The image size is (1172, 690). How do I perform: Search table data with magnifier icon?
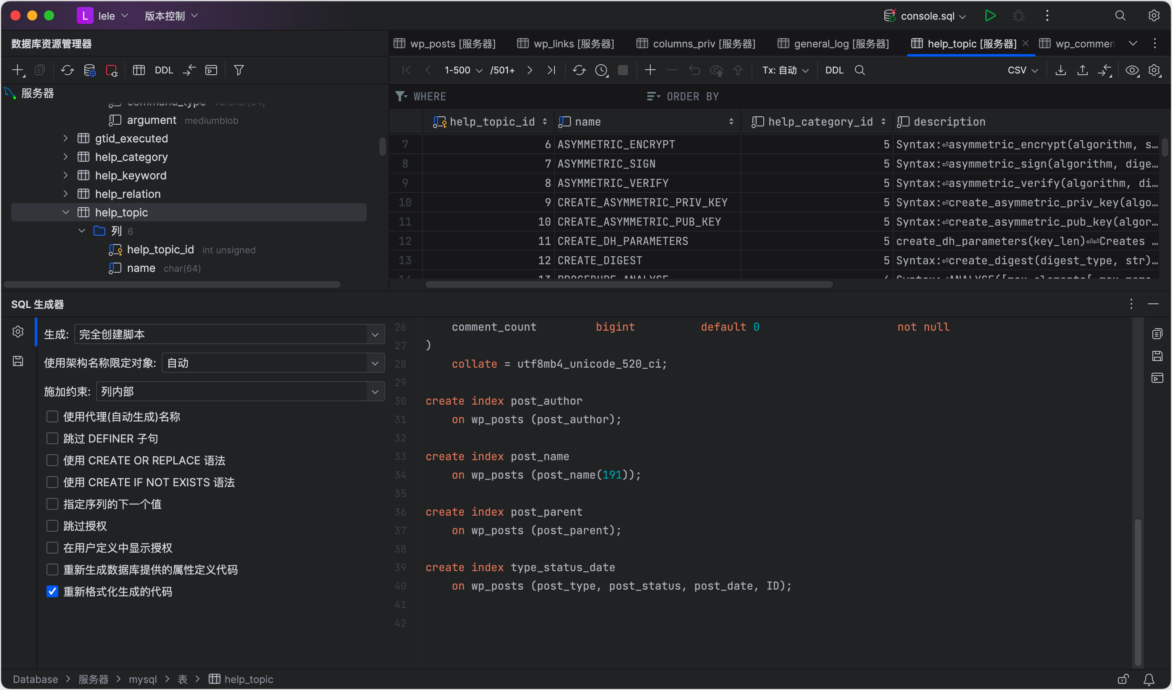[860, 70]
